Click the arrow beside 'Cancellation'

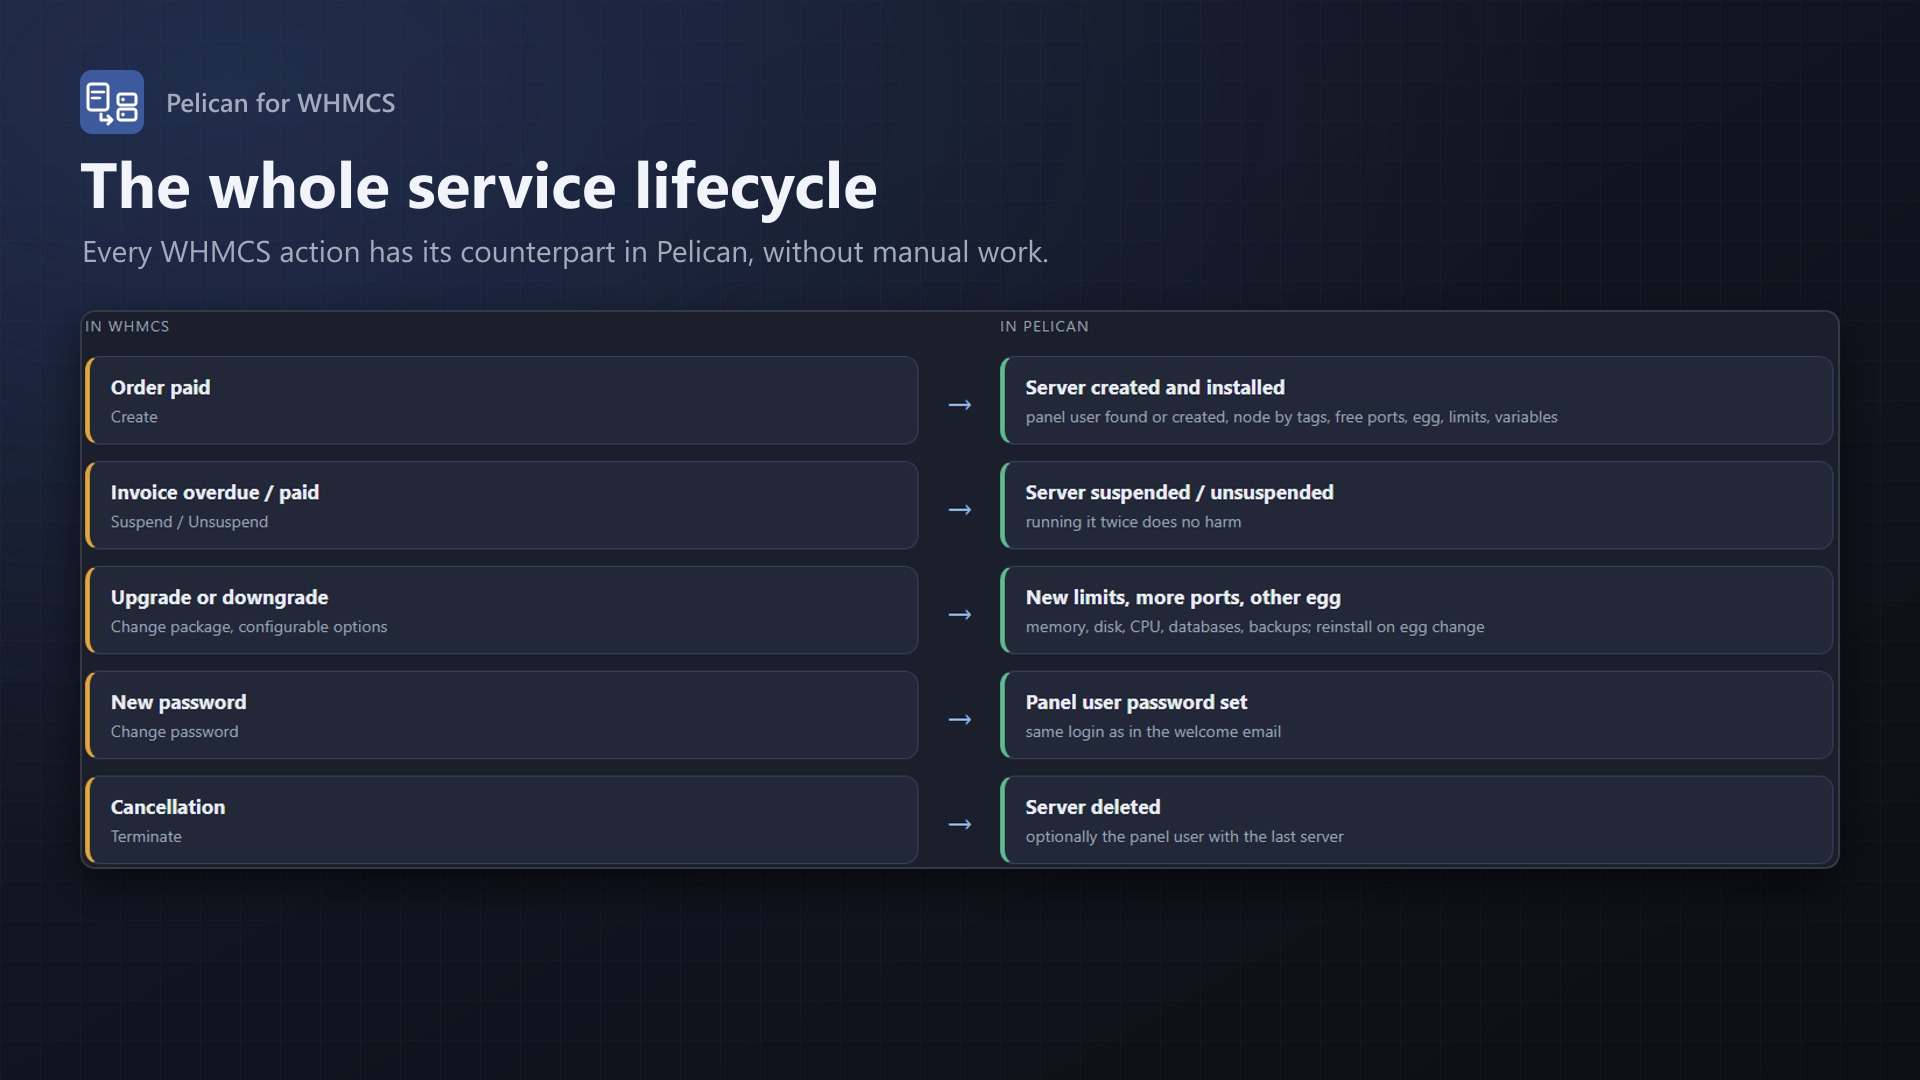click(x=960, y=825)
